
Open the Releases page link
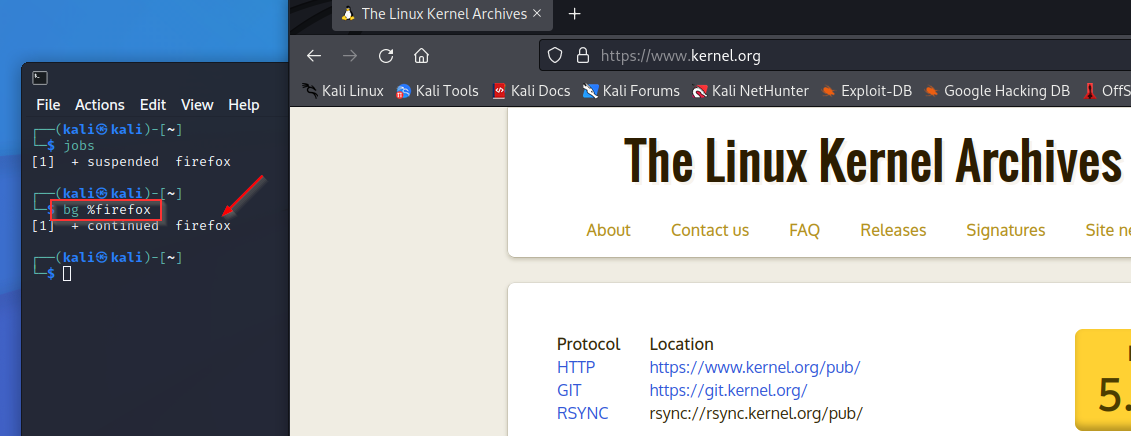coord(893,230)
